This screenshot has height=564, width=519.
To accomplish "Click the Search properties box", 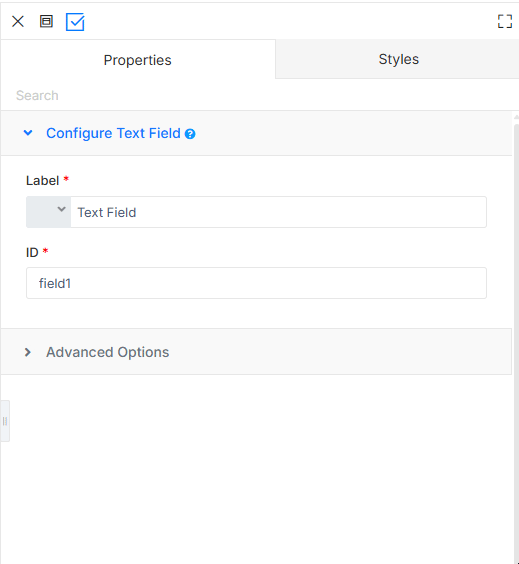I will click(x=259, y=95).
